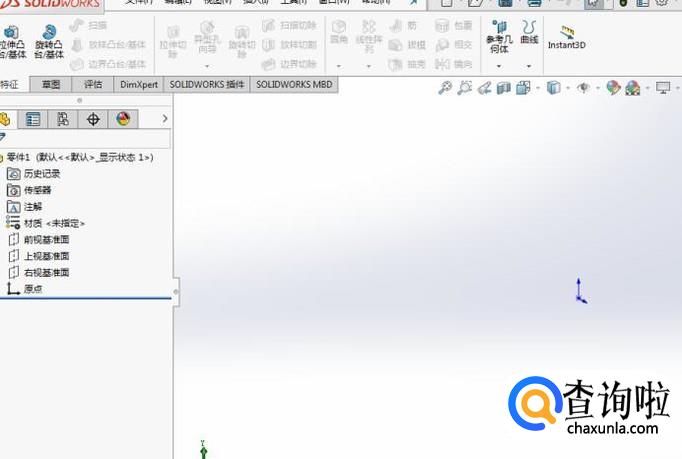Switch to SOLIDWORKS 插件 tab
The width and height of the screenshot is (682, 459).
207,84
